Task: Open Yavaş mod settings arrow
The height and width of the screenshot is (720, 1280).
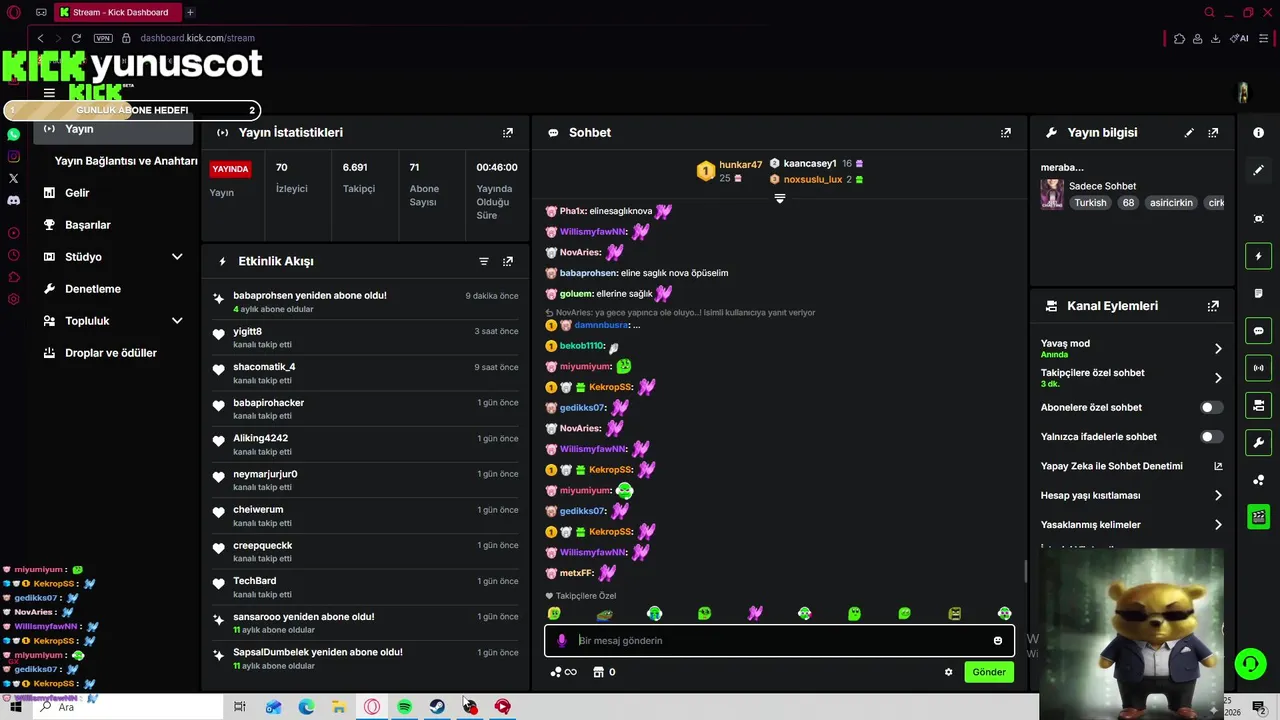Action: click(1218, 349)
